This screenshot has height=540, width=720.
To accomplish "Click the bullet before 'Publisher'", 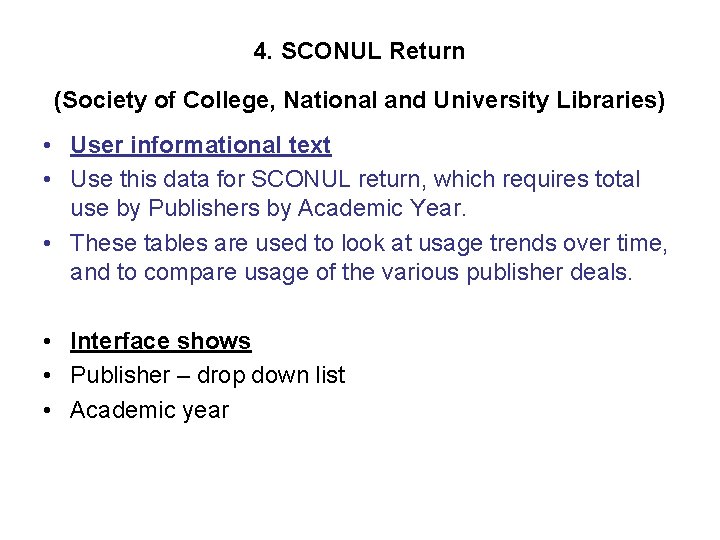I will coord(47,376).
